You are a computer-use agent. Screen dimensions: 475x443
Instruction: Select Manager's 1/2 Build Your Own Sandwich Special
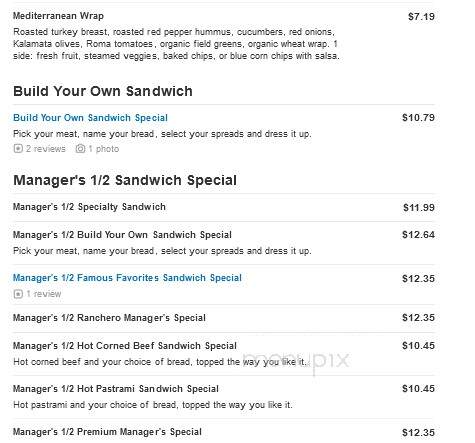(122, 235)
